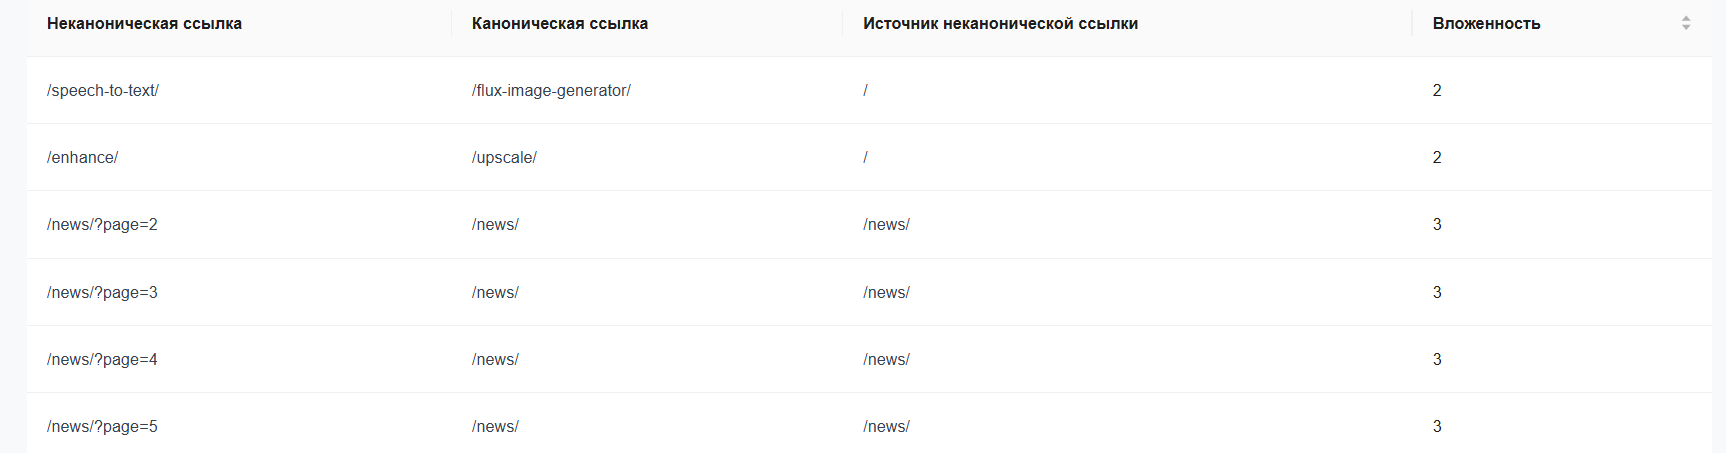This screenshot has width=1726, height=453.
Task: Click source /news/ in the page=4 row
Action: [886, 359]
